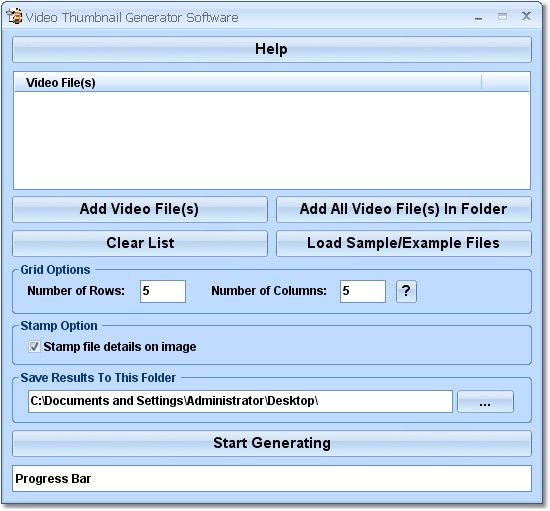Click the save folder path field

tap(240, 402)
